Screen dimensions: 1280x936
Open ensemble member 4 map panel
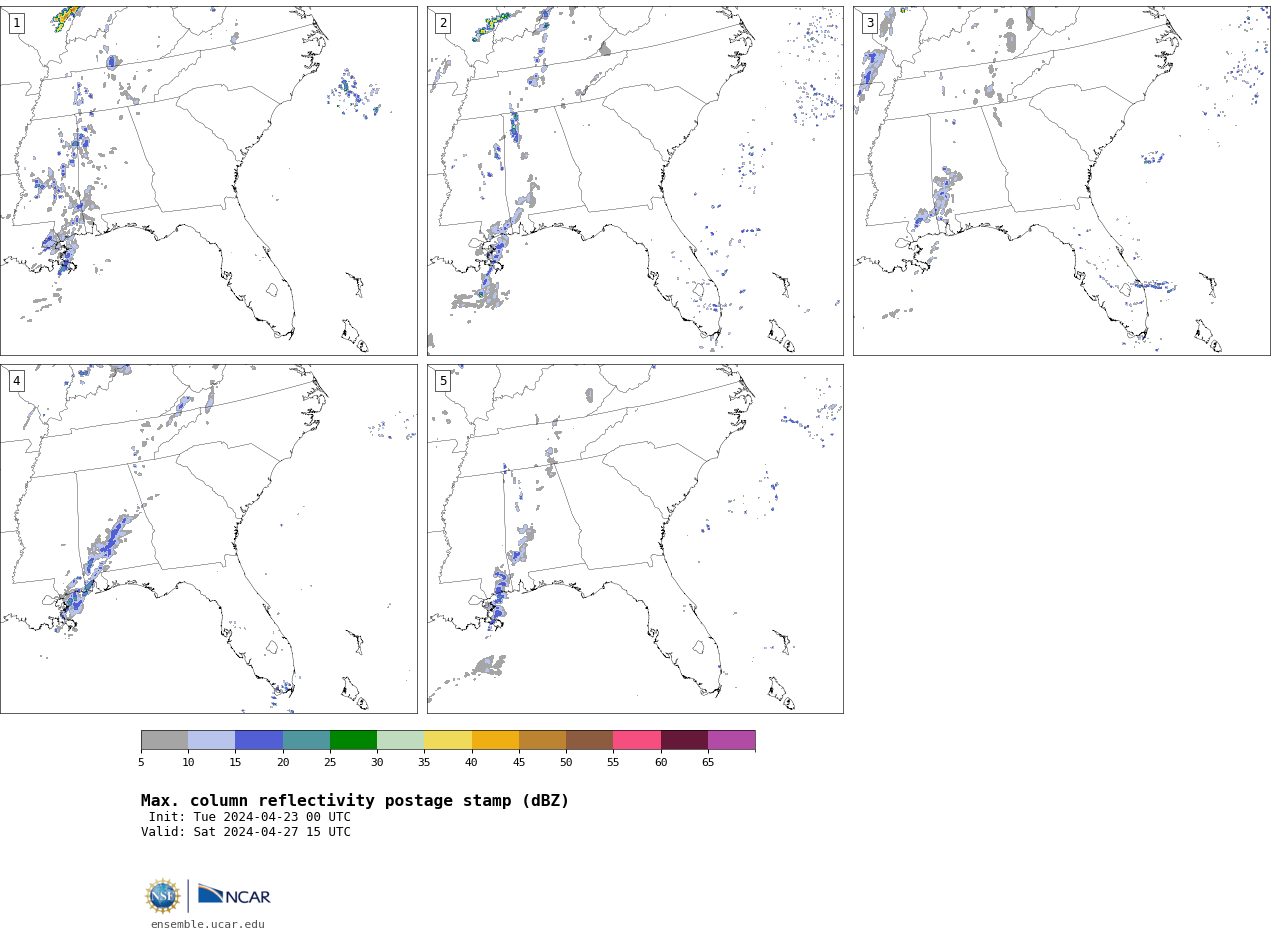(x=208, y=539)
